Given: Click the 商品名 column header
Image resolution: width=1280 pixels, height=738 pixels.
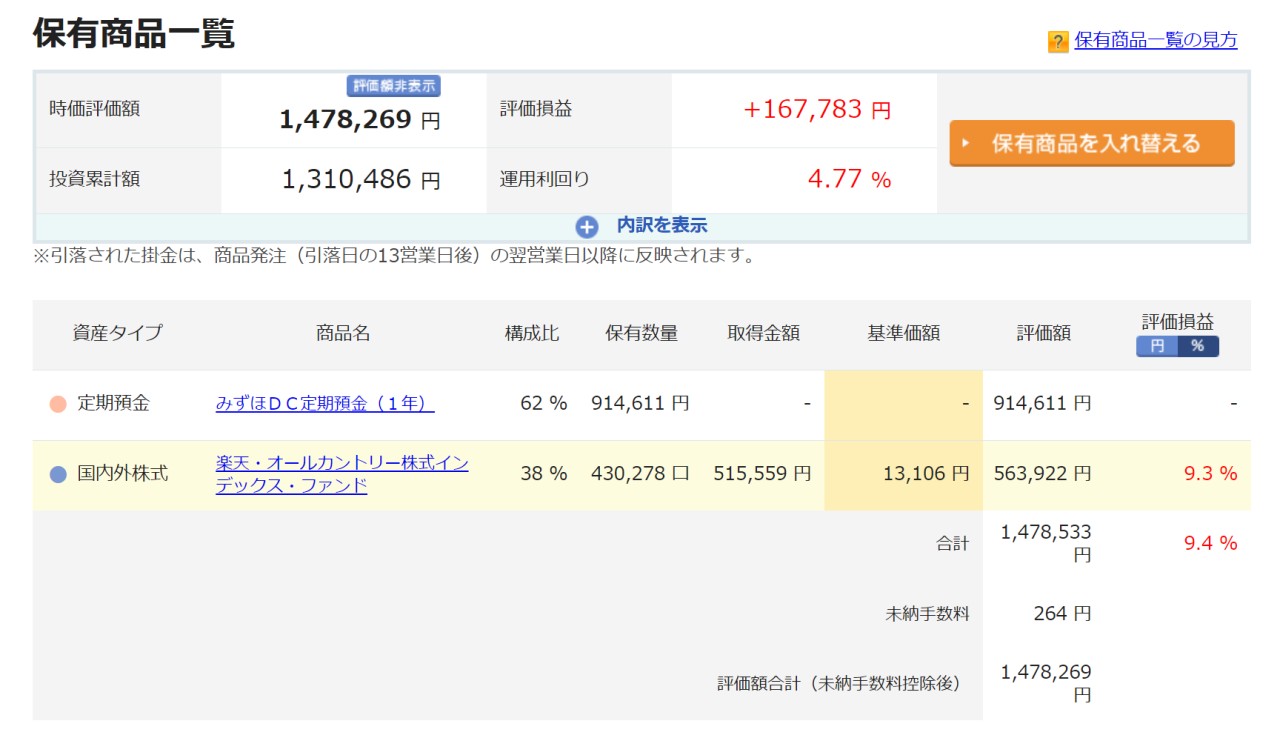Looking at the screenshot, I should coord(343,333).
